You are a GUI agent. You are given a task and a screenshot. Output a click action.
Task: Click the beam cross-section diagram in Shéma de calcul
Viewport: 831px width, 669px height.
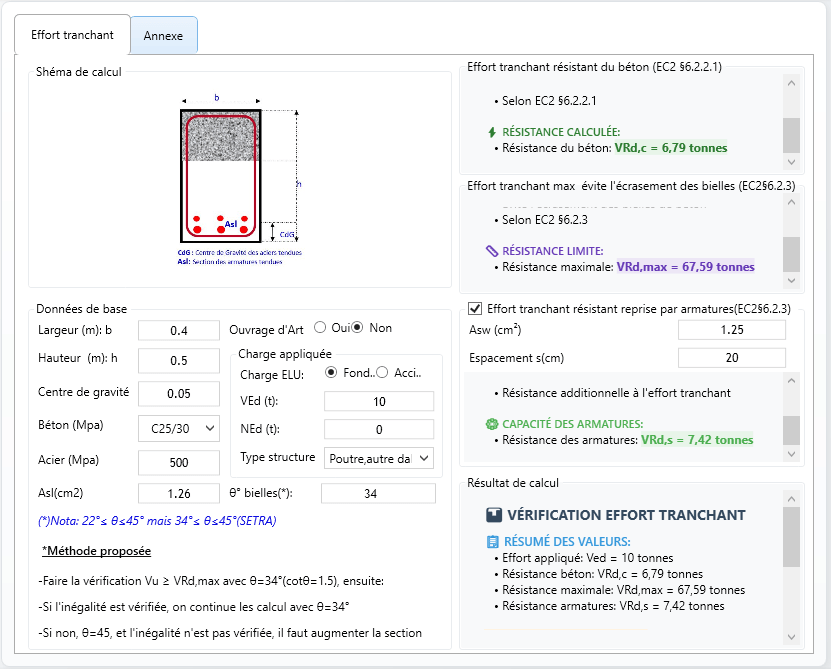[222, 170]
